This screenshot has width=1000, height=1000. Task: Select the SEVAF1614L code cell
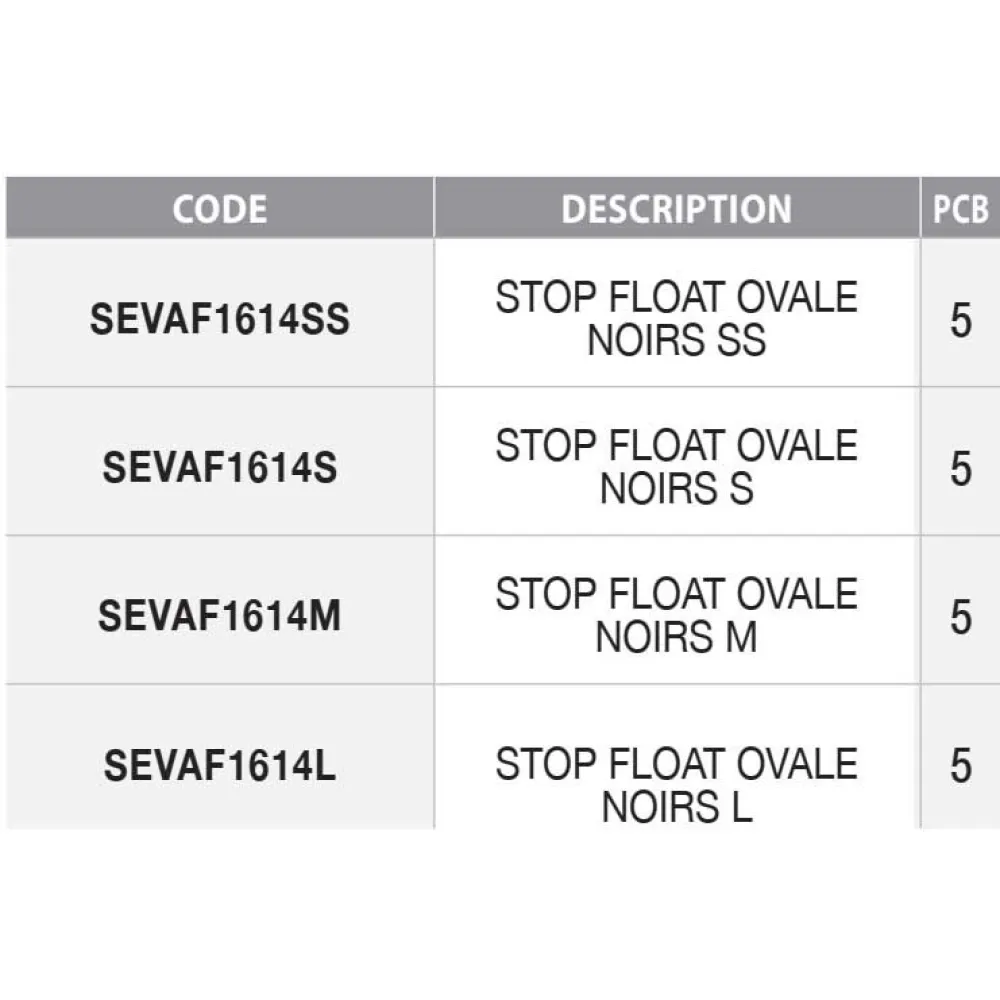tap(220, 767)
